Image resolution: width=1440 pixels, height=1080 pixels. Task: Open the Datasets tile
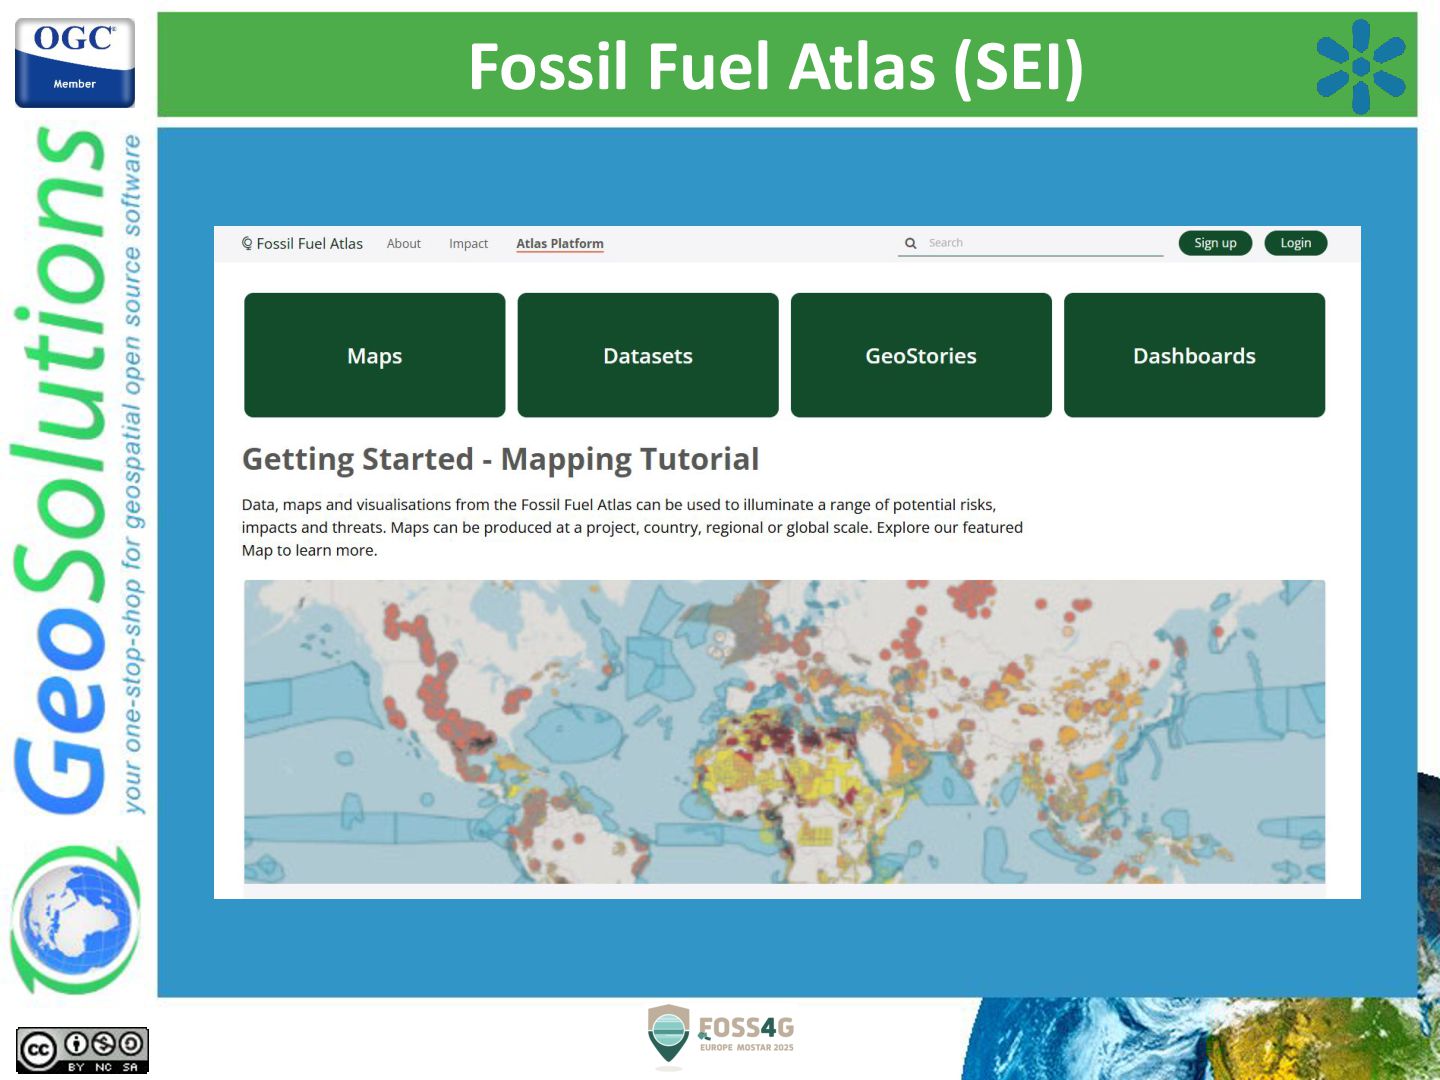point(648,355)
